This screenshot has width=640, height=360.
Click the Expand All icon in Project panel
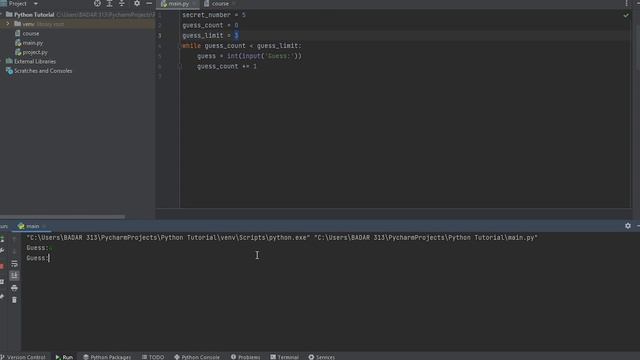(109, 4)
